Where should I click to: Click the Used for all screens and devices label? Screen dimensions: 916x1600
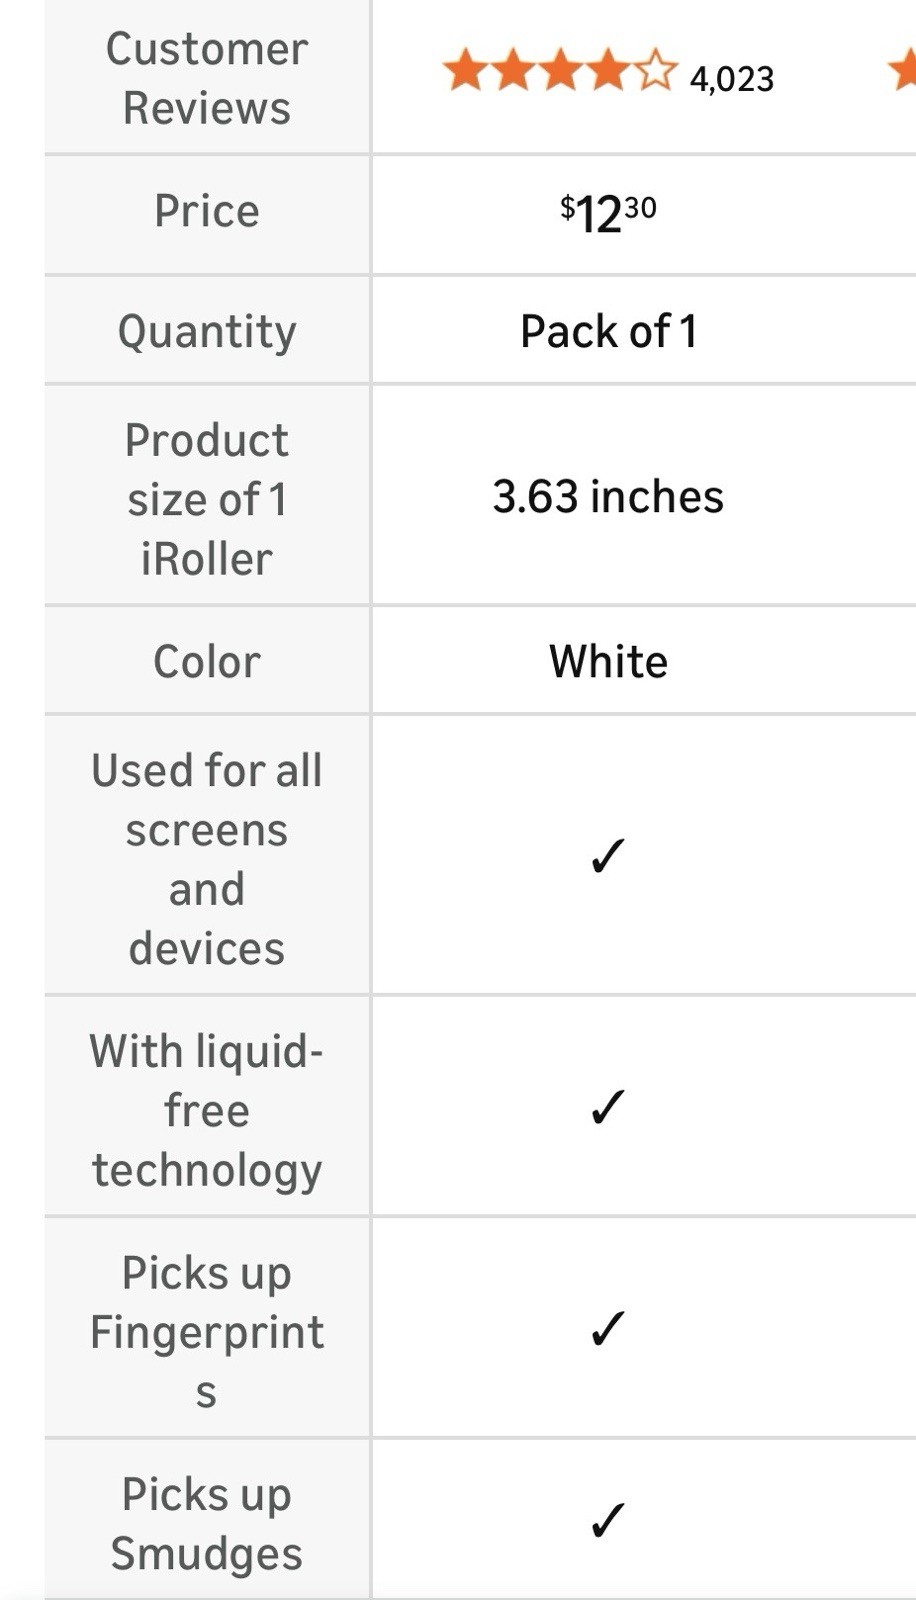[x=207, y=859]
